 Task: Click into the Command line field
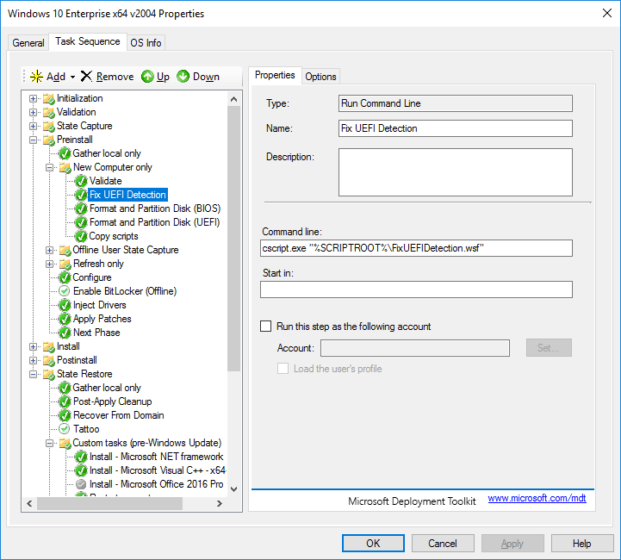point(416,248)
